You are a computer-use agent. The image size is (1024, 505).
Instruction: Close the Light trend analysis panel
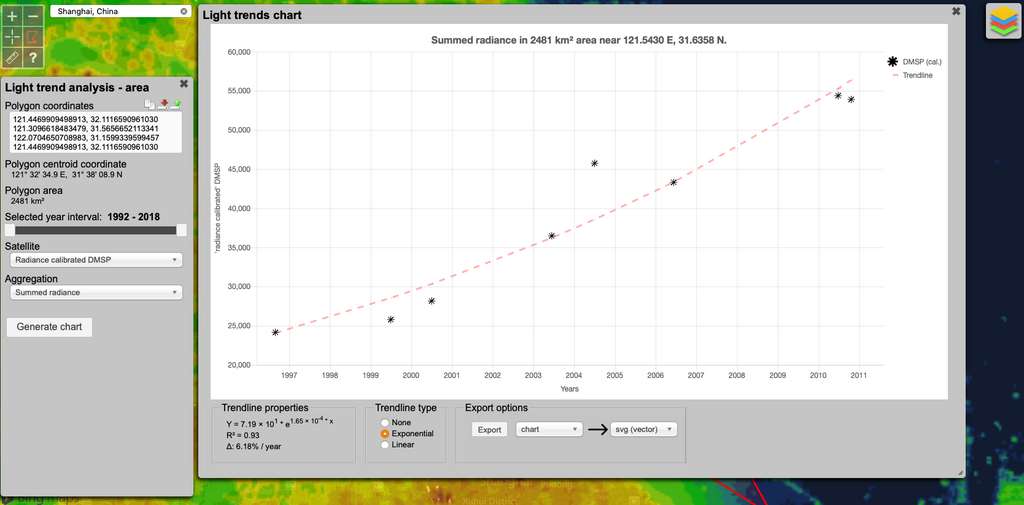(184, 84)
